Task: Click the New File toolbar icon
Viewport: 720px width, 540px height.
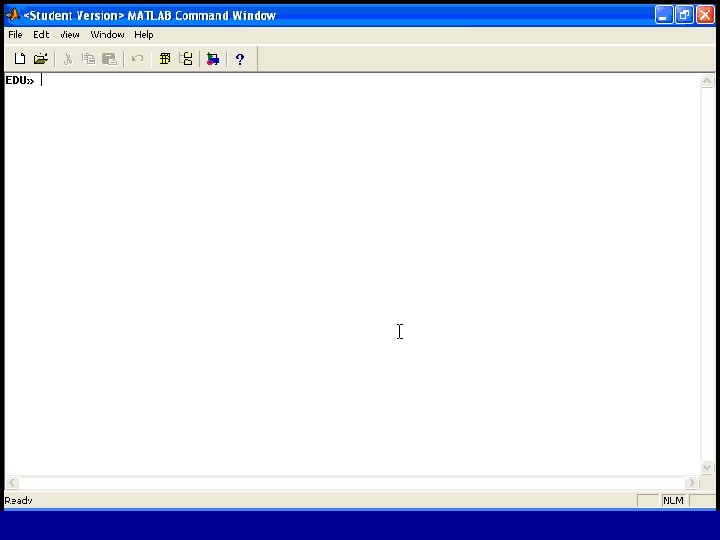Action: (x=20, y=58)
